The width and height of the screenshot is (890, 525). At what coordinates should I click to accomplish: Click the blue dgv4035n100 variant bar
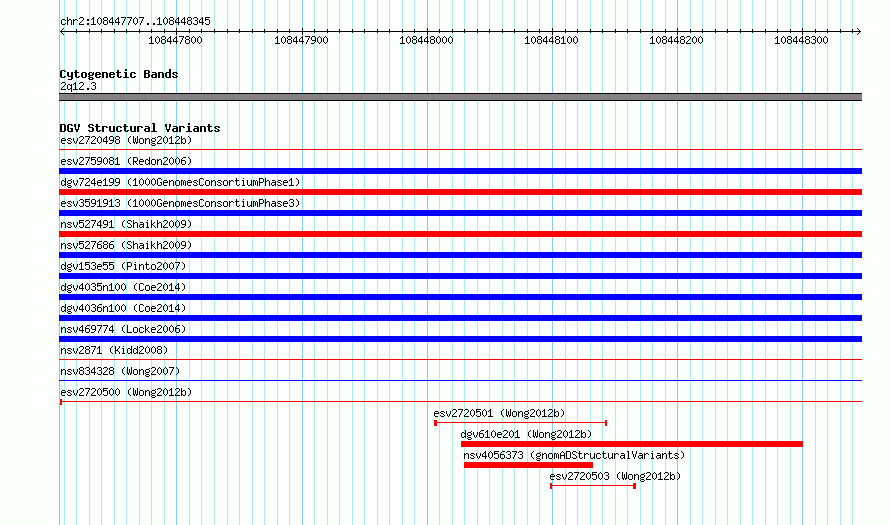coord(460,297)
